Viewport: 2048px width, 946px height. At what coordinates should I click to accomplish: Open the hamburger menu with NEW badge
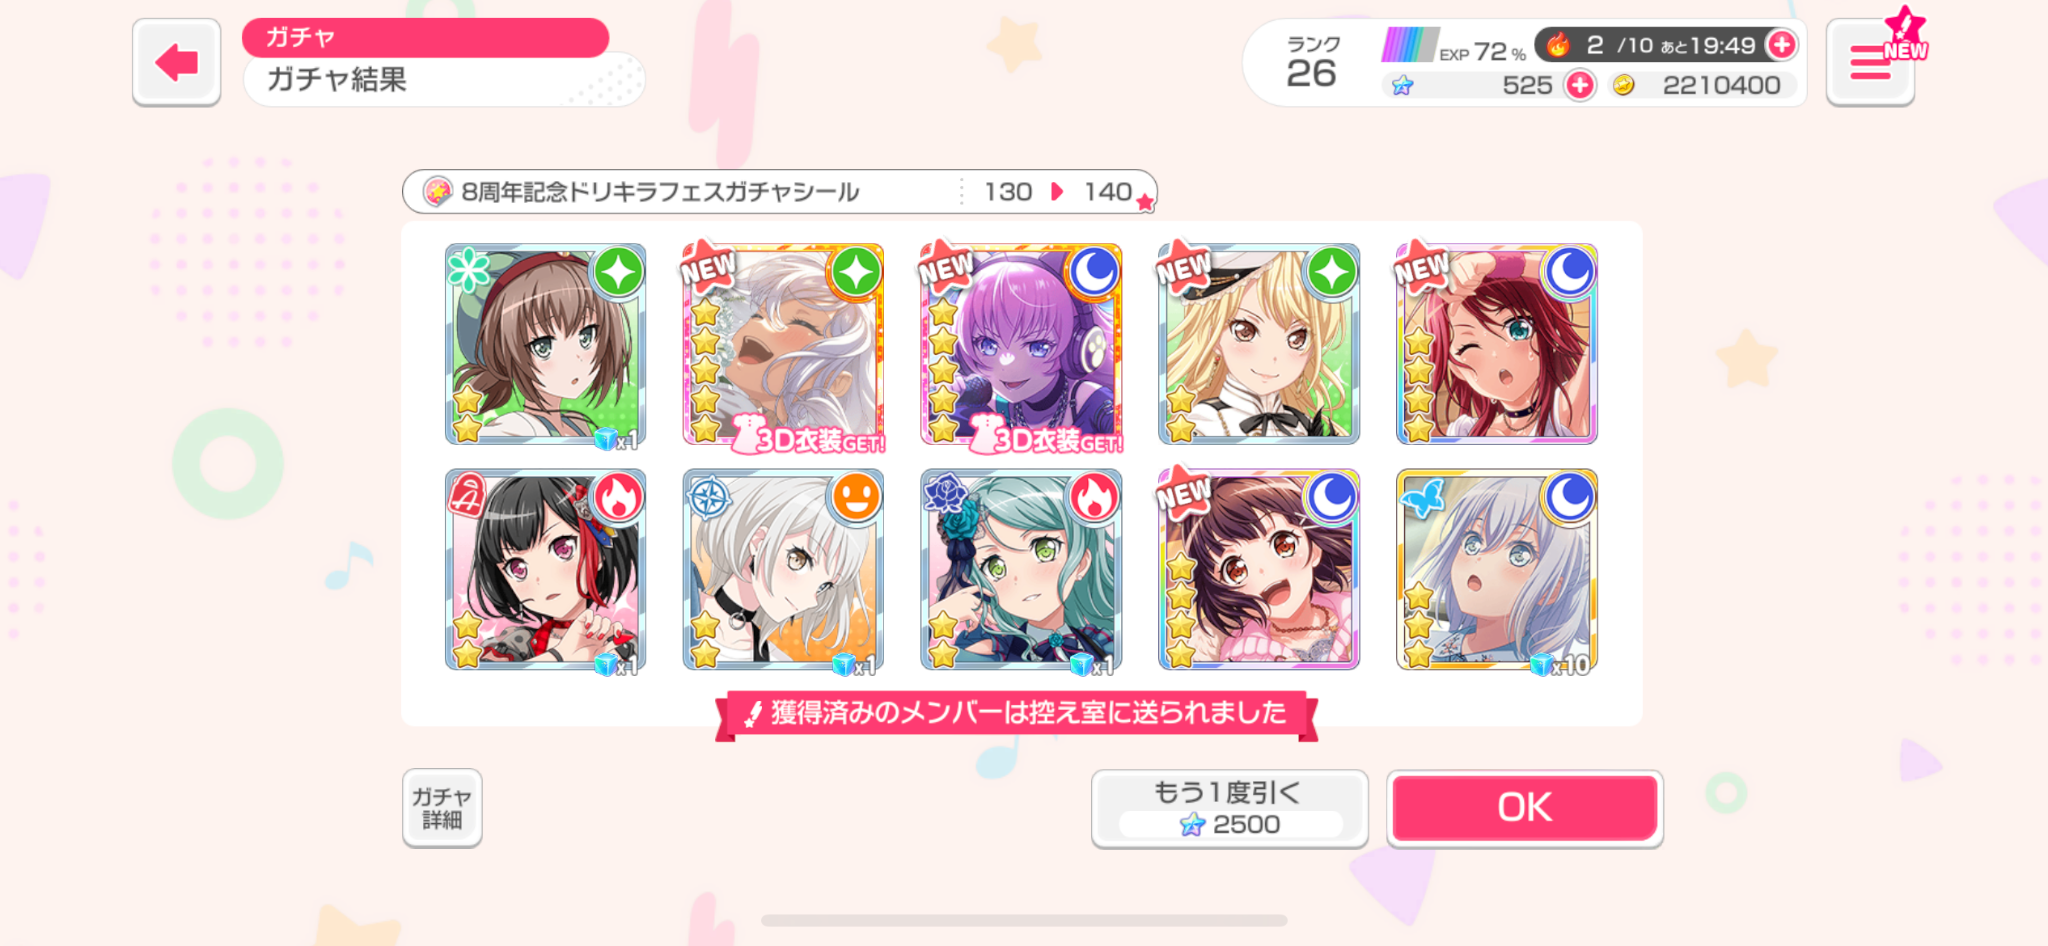tap(1870, 62)
